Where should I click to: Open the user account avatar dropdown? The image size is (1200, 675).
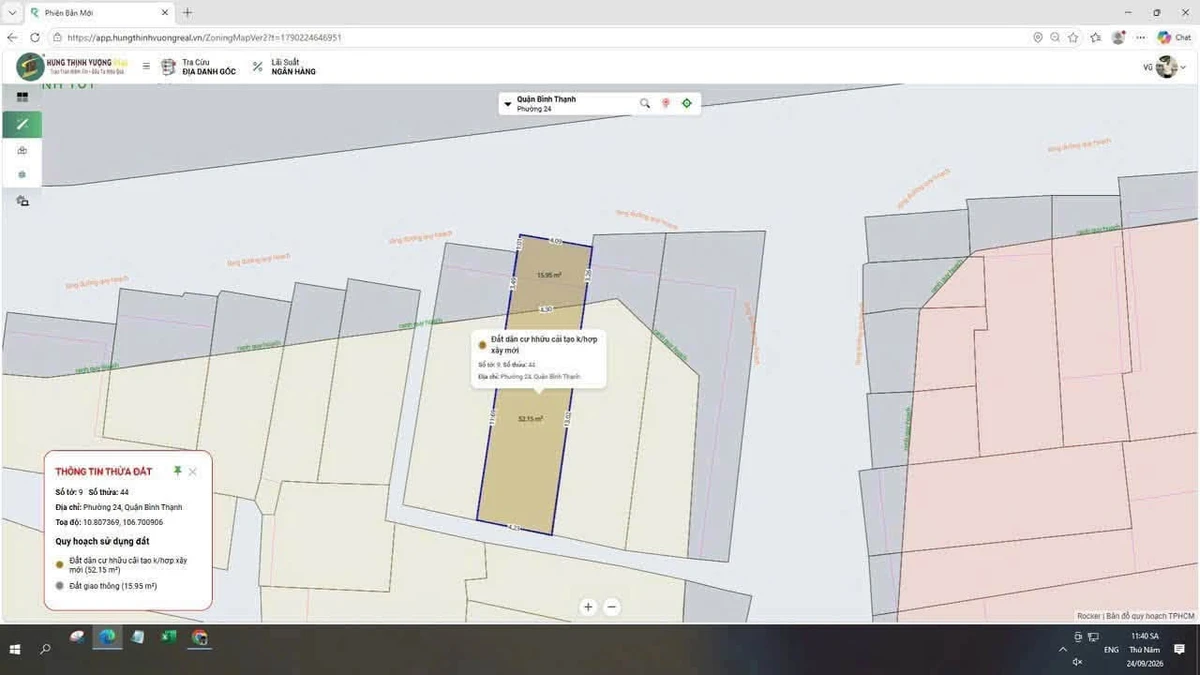click(x=1166, y=67)
